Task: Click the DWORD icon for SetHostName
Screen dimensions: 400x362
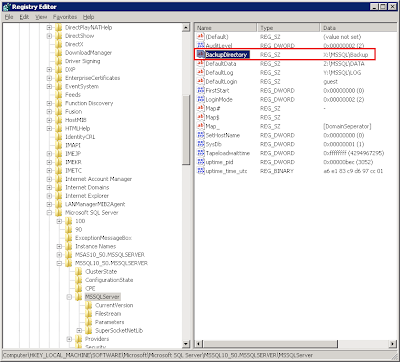Action: tap(201, 135)
